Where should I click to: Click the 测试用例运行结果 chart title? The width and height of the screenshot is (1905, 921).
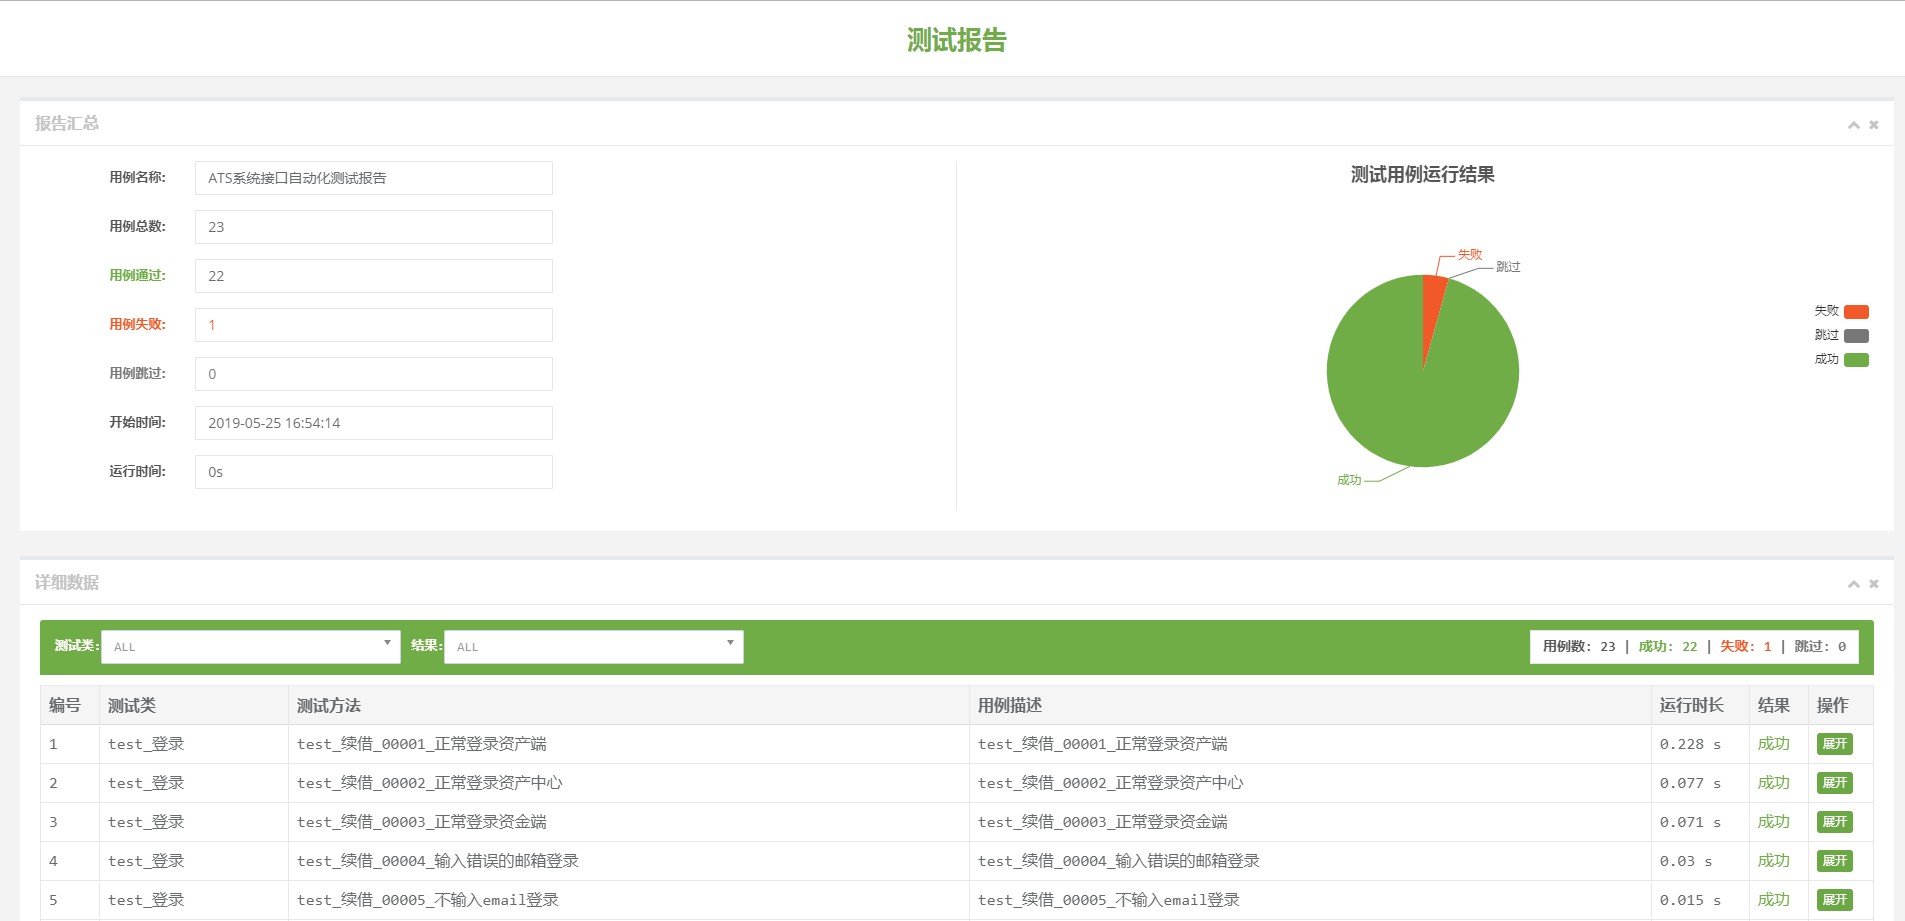click(x=1422, y=175)
